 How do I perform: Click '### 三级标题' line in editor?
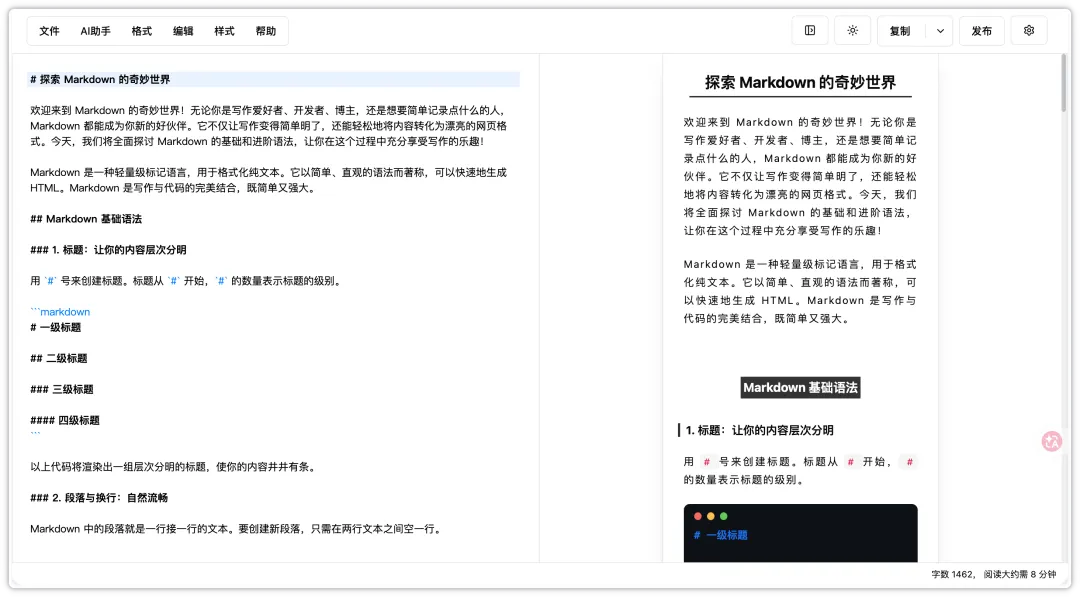point(62,390)
